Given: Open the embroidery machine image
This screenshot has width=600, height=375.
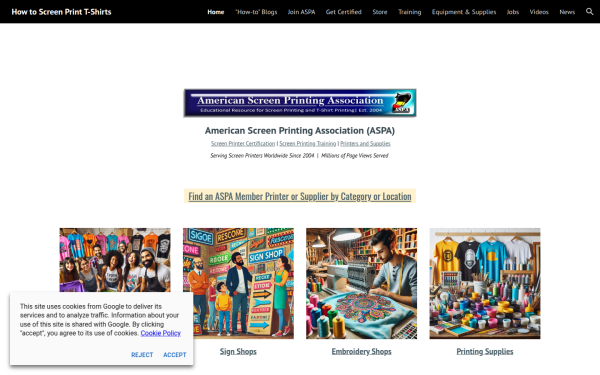Looking at the screenshot, I should click(362, 284).
